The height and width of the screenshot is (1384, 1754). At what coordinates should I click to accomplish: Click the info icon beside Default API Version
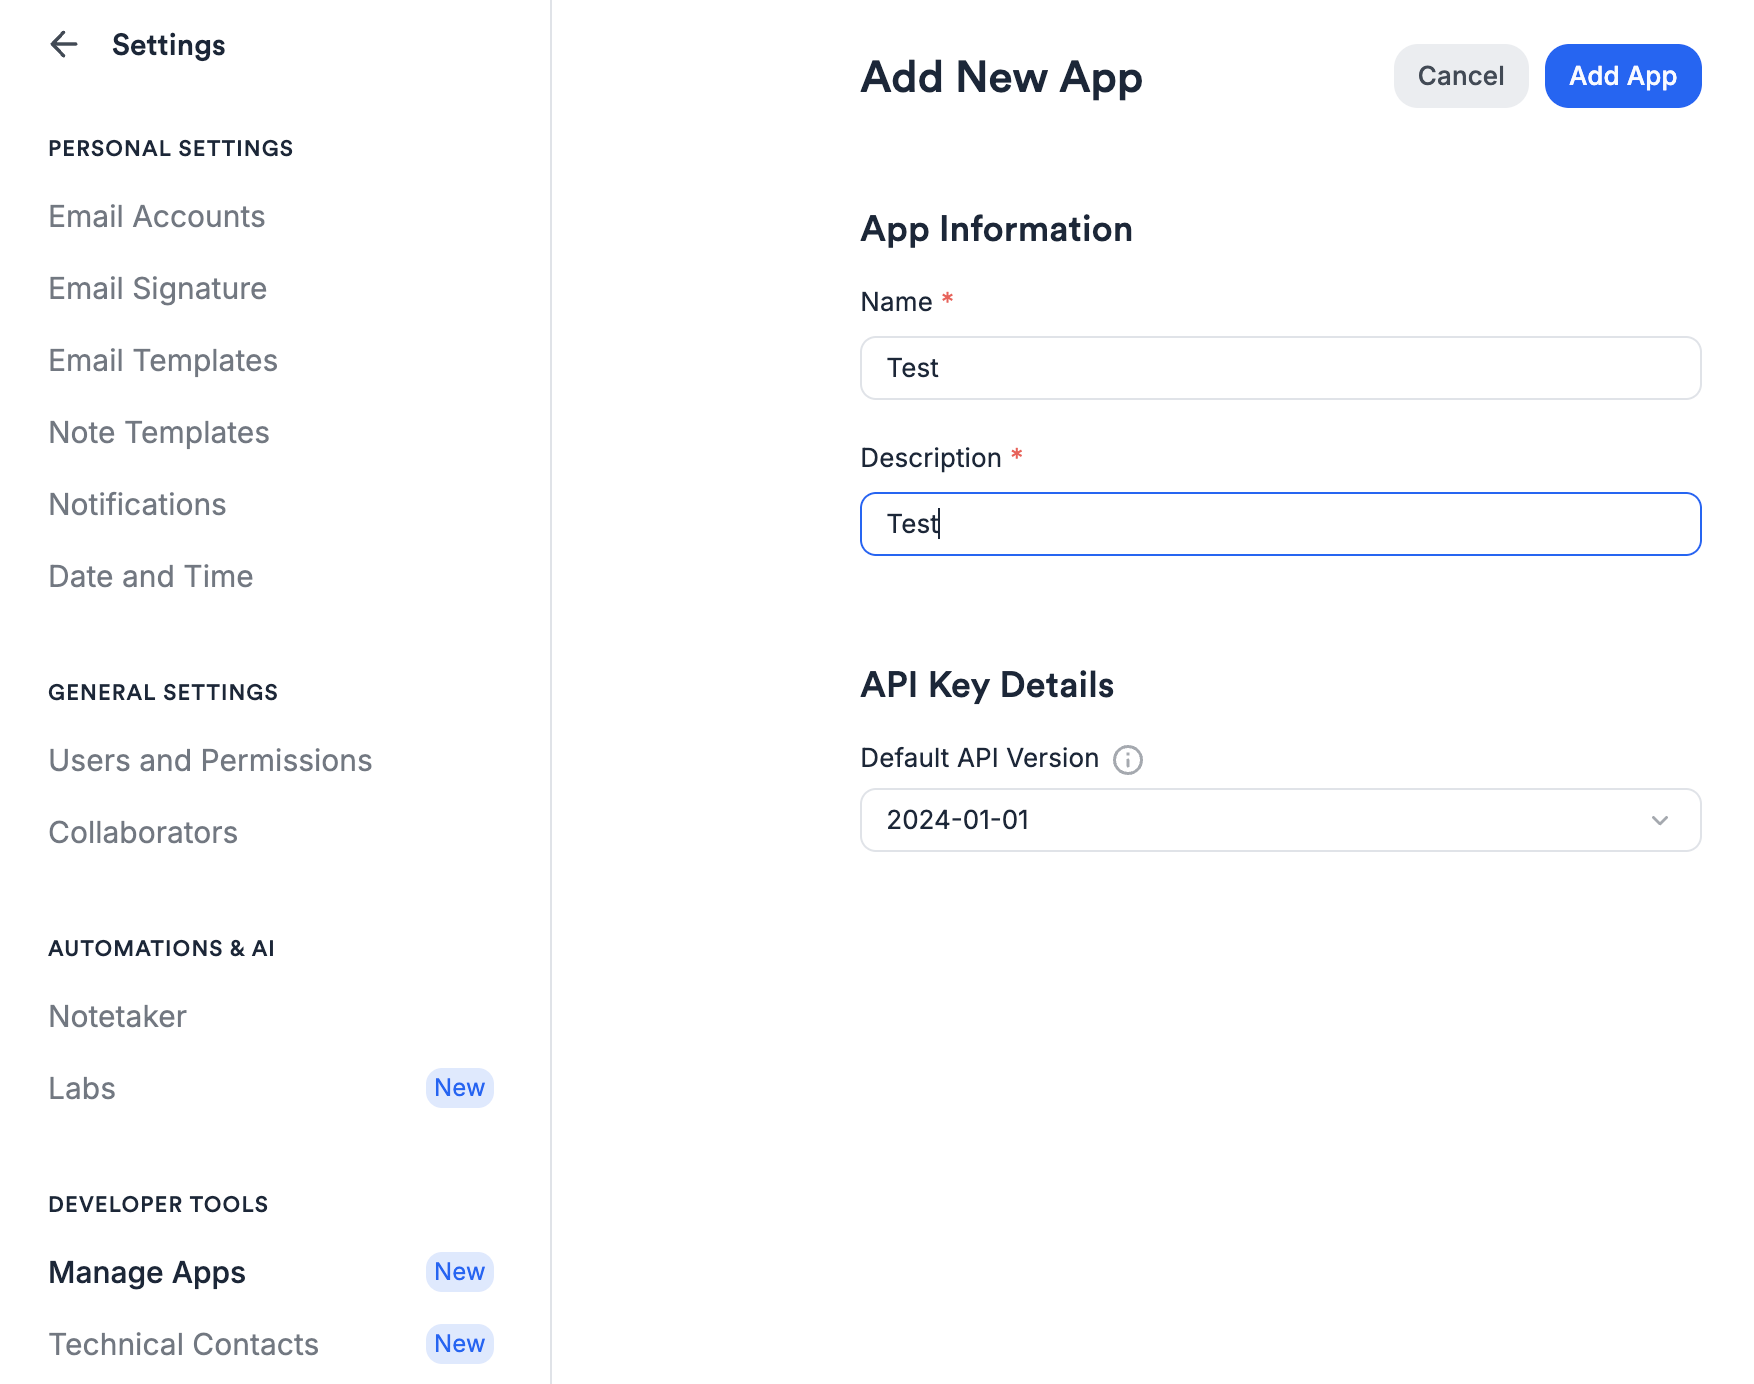coord(1128,760)
